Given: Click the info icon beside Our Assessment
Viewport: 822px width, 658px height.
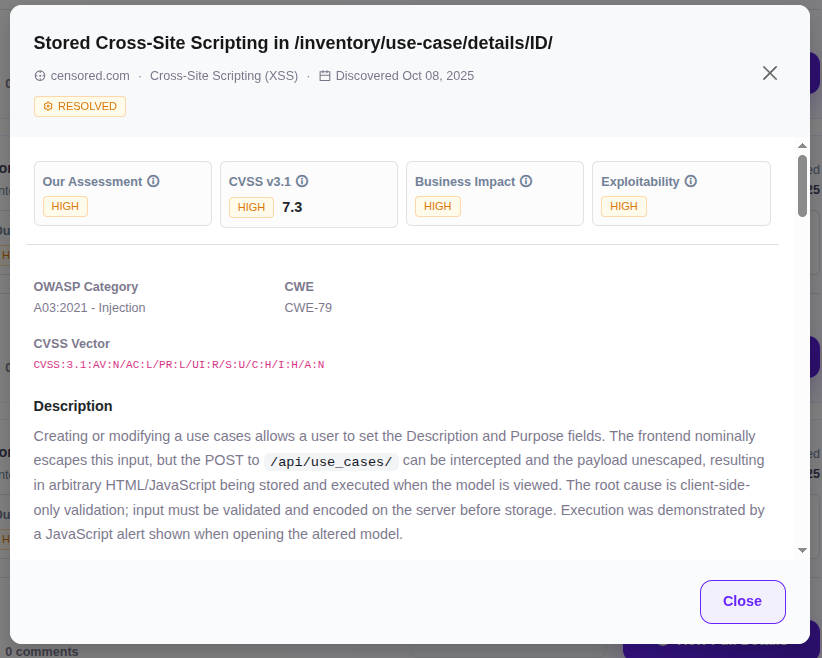Looking at the screenshot, I should click(x=154, y=182).
